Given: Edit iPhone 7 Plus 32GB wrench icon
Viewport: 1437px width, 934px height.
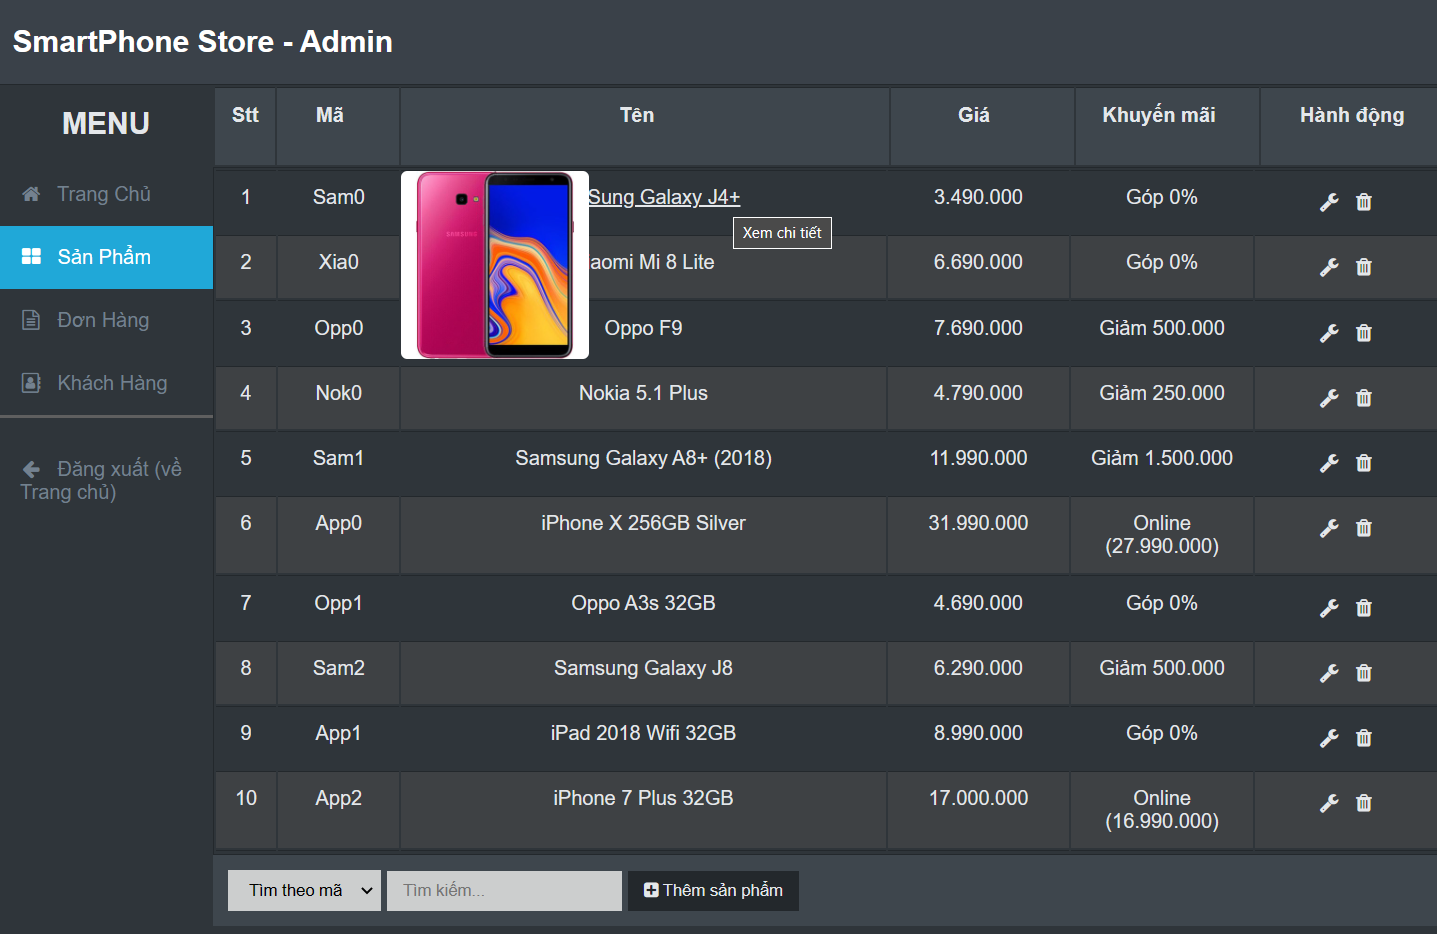Looking at the screenshot, I should pyautogui.click(x=1329, y=803).
